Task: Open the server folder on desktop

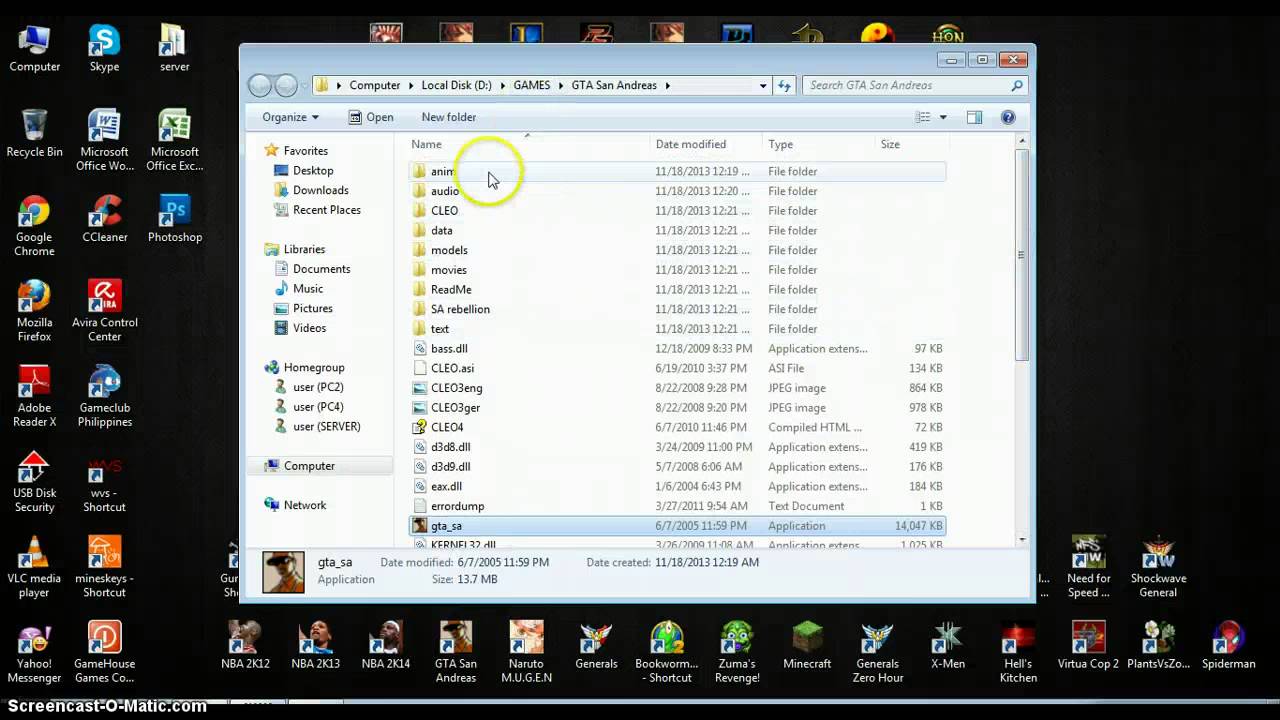Action: pyautogui.click(x=174, y=48)
